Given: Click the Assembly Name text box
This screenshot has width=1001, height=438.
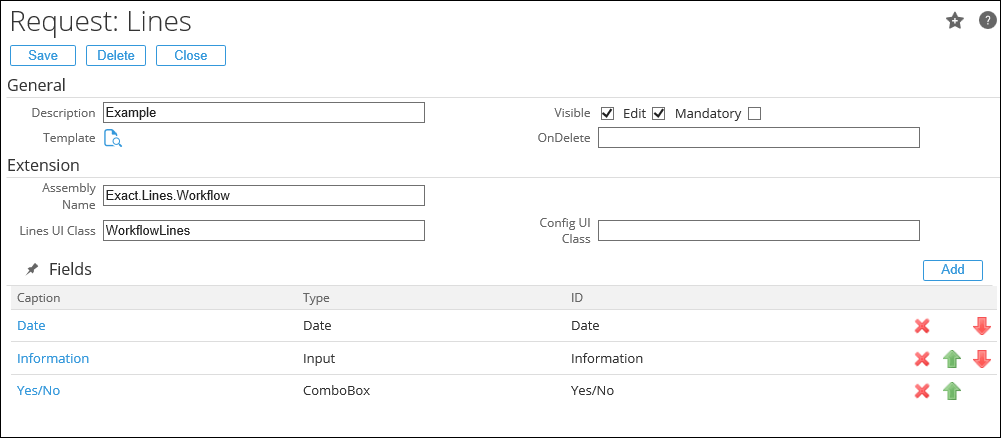Looking at the screenshot, I should pos(264,196).
